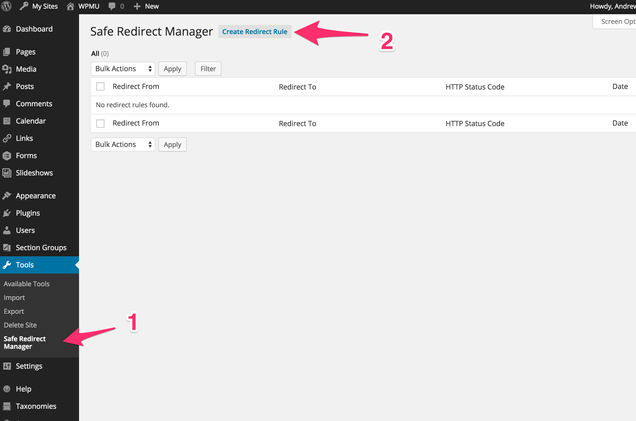Select Available Tools submenu item

tap(26, 284)
